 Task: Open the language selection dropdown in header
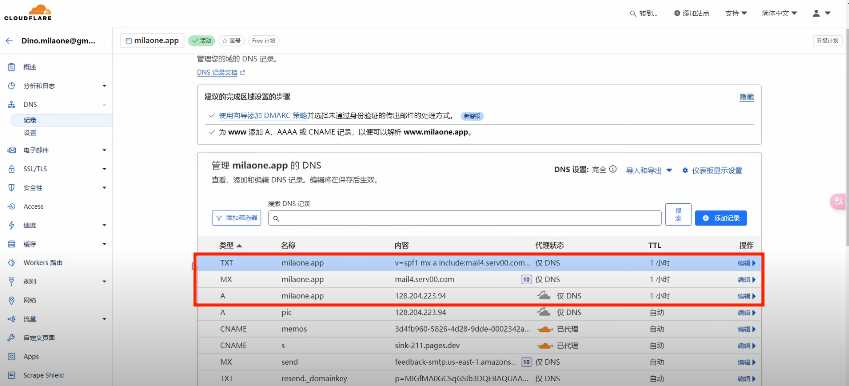click(779, 13)
